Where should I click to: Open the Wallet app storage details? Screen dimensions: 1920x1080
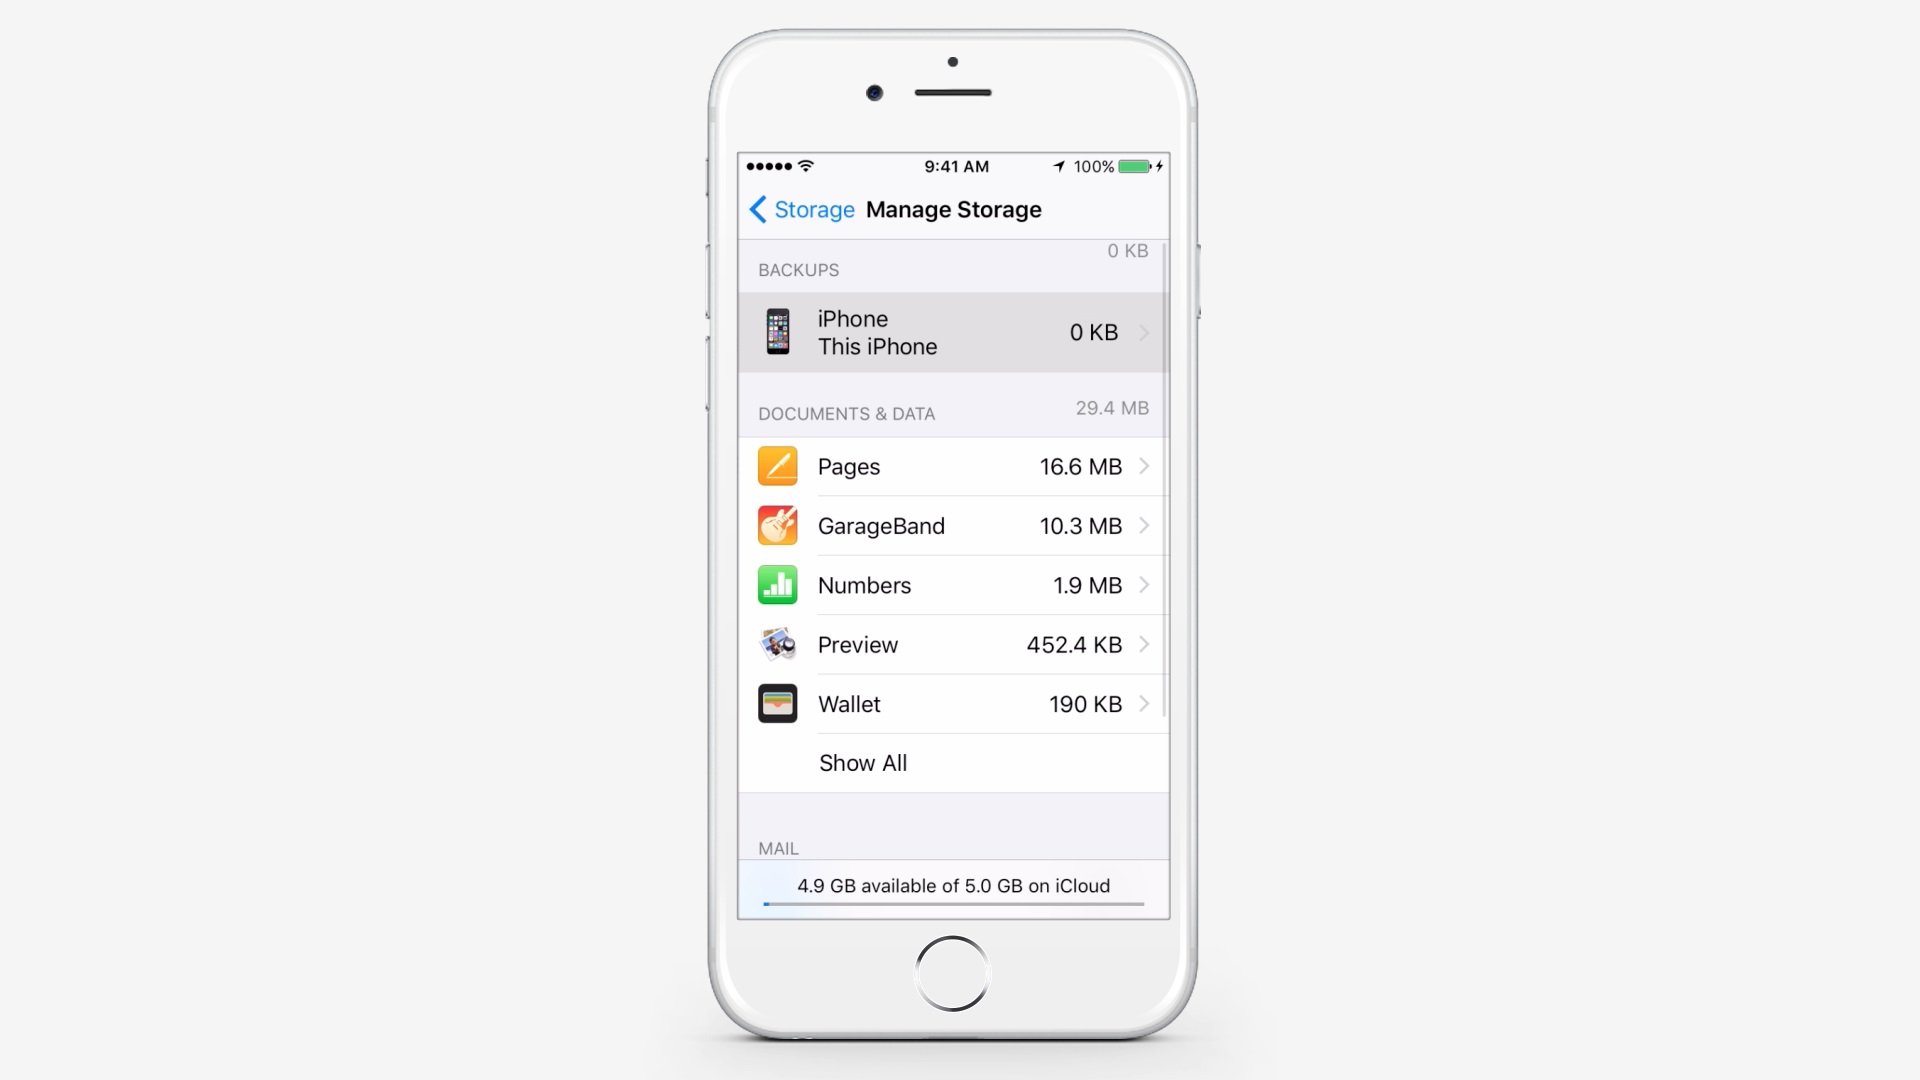click(953, 703)
